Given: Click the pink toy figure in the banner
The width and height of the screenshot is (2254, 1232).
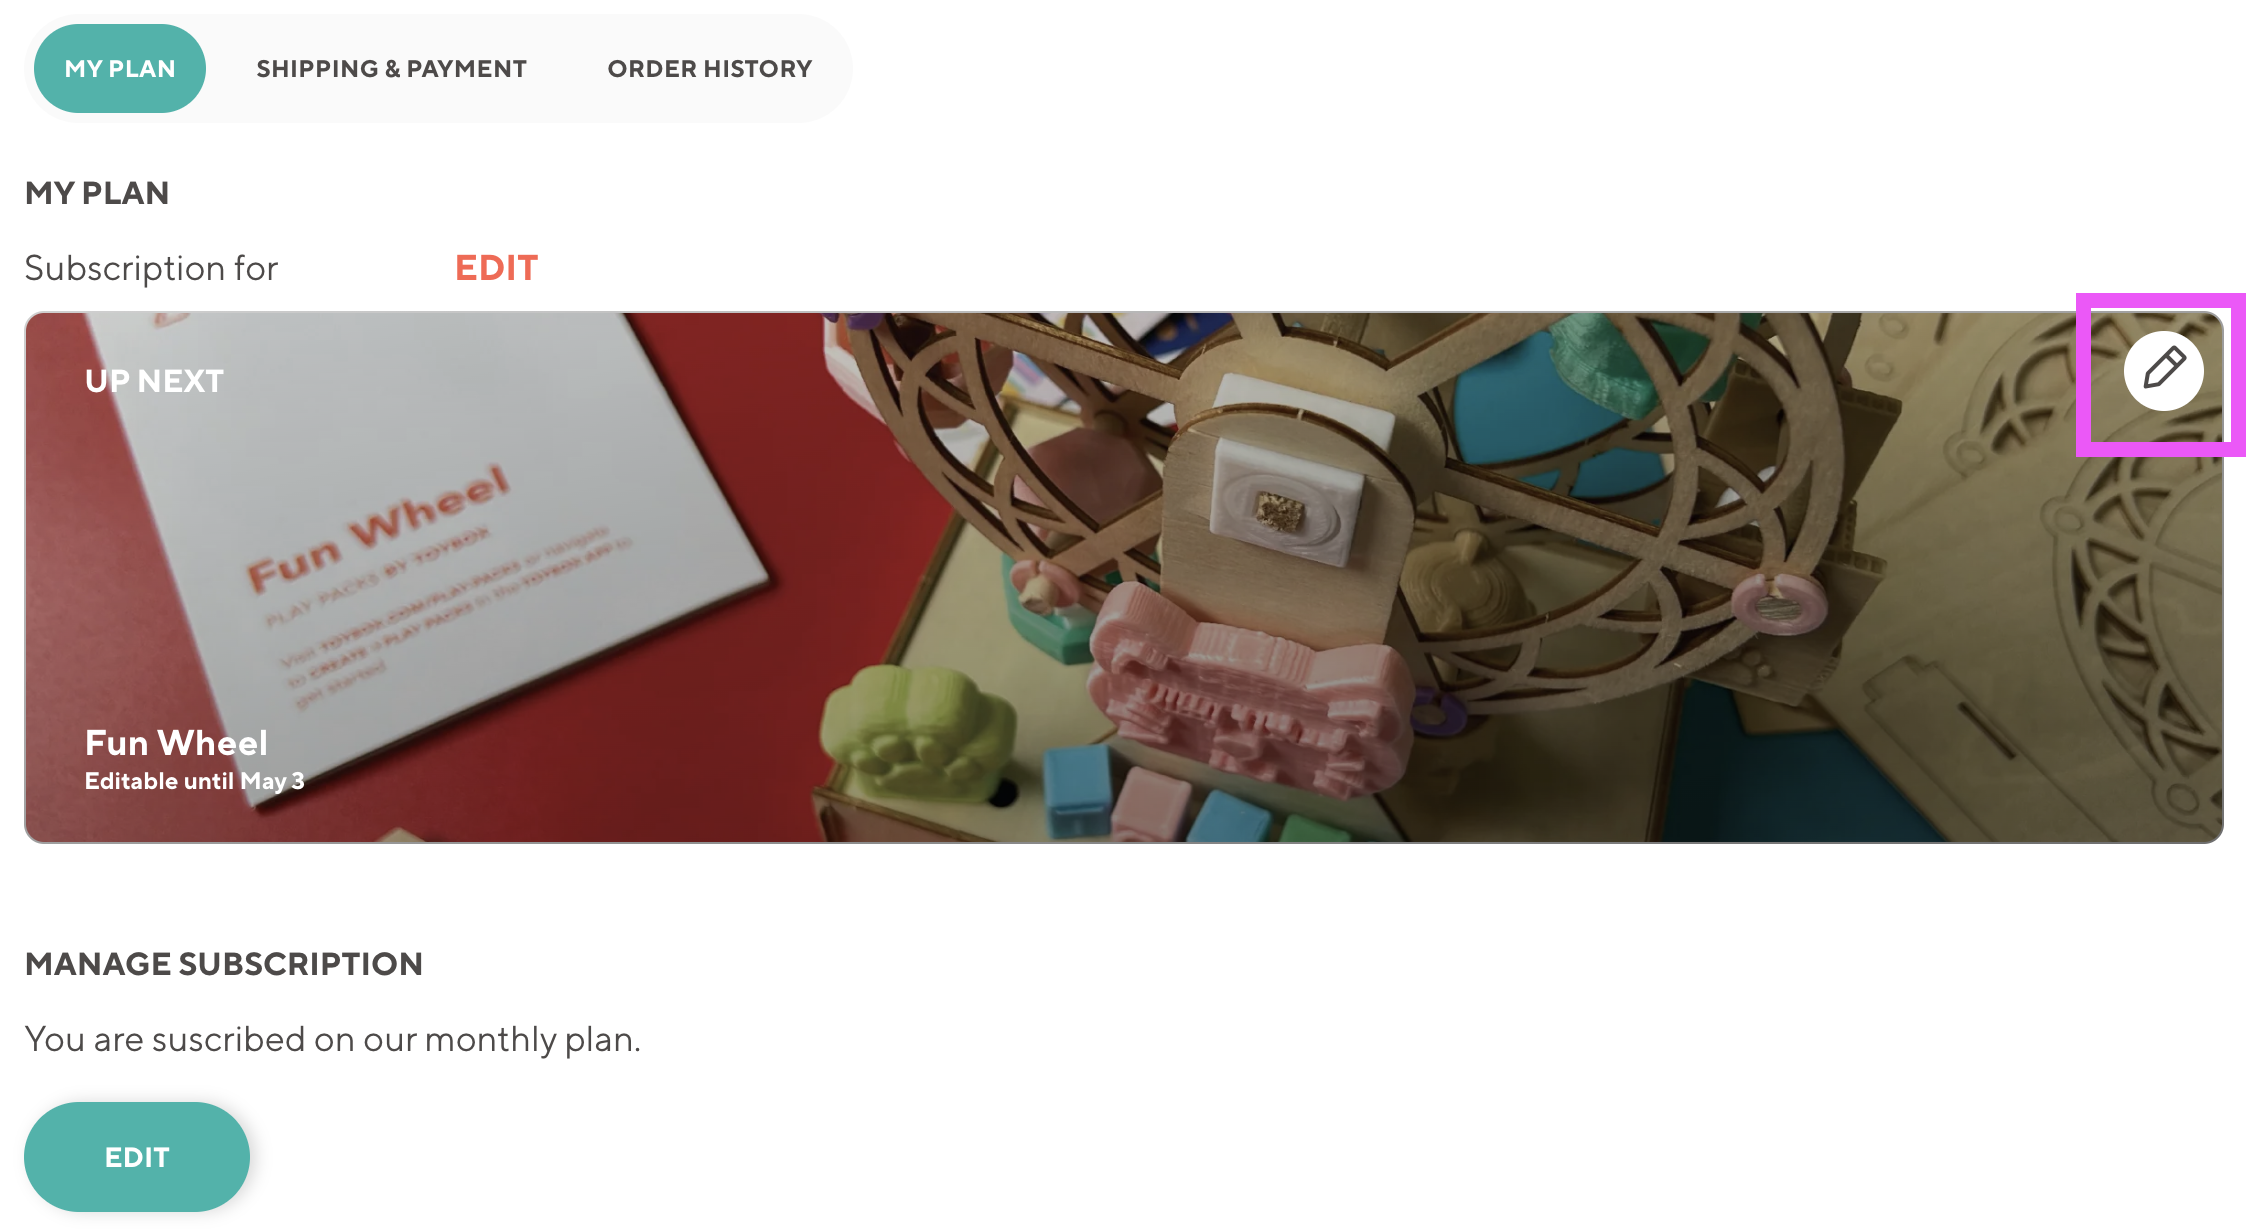Looking at the screenshot, I should (x=1248, y=682).
